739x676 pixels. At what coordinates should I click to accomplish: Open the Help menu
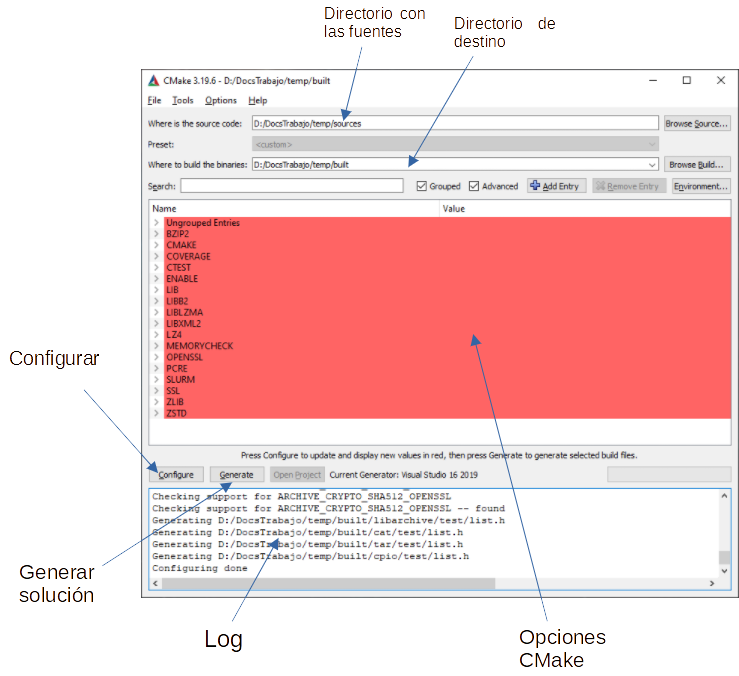coord(258,100)
